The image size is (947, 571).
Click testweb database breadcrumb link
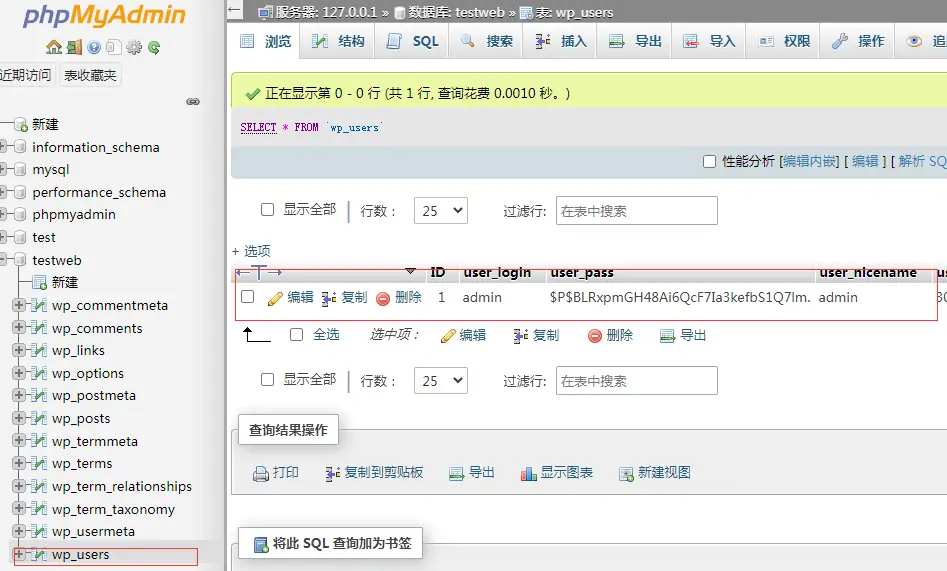(480, 12)
